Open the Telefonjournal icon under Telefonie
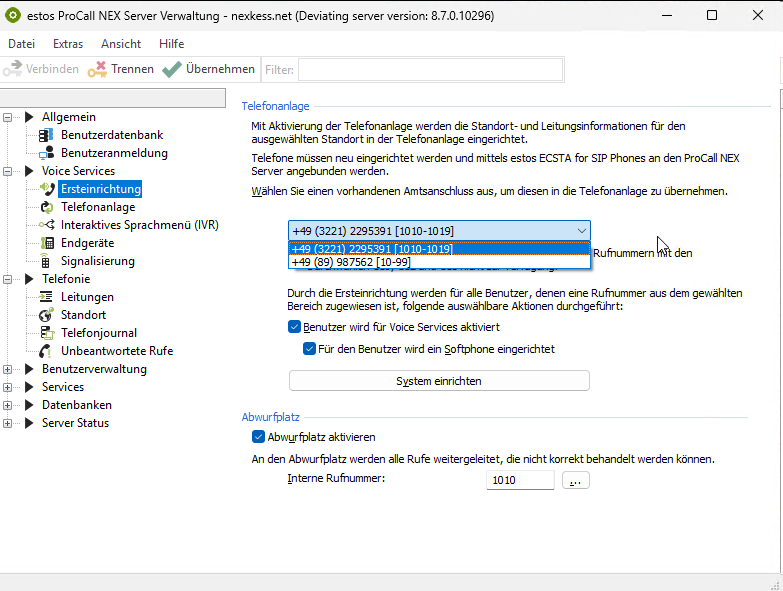Screen dimensions: 783x591 coord(46,333)
